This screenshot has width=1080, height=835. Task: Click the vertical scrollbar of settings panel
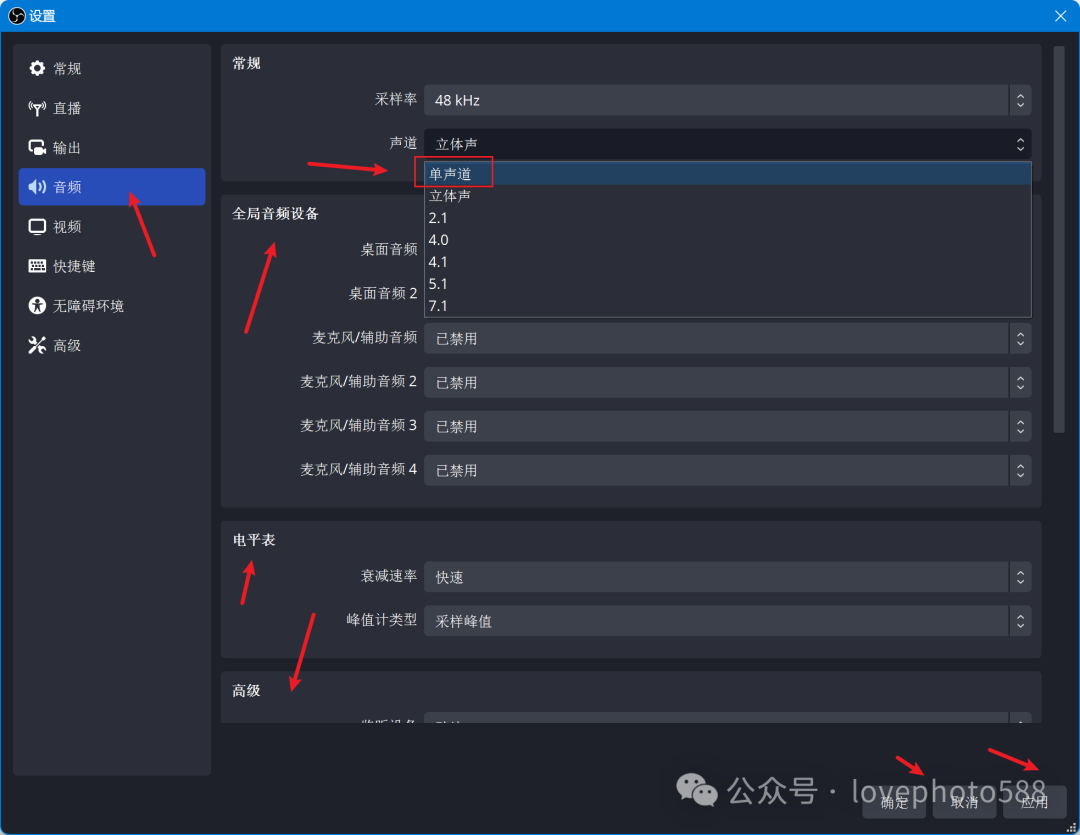pos(1059,240)
